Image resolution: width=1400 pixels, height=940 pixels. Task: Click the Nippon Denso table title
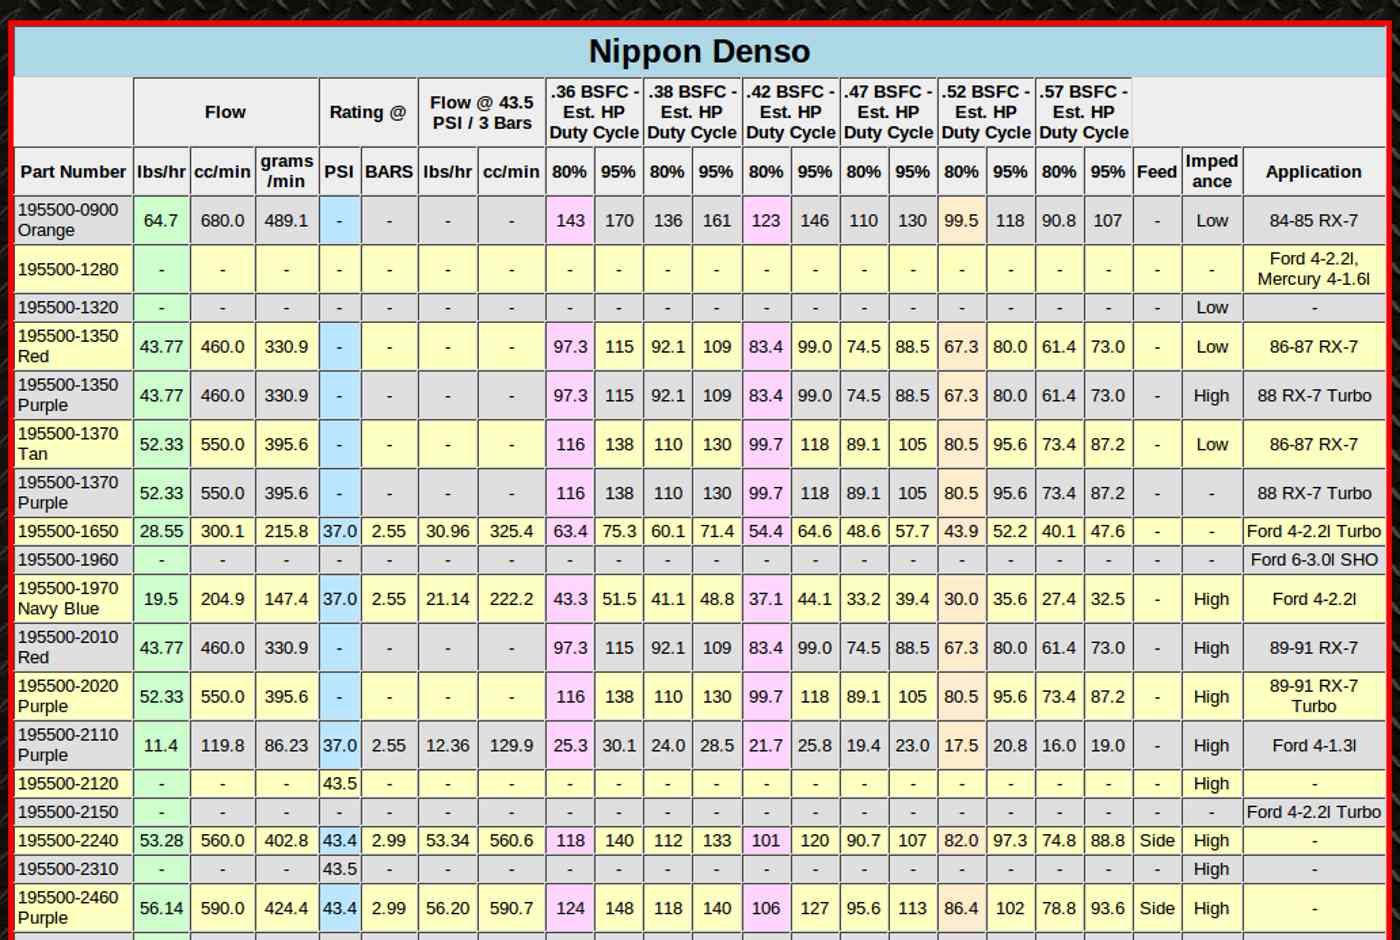pyautogui.click(x=699, y=51)
